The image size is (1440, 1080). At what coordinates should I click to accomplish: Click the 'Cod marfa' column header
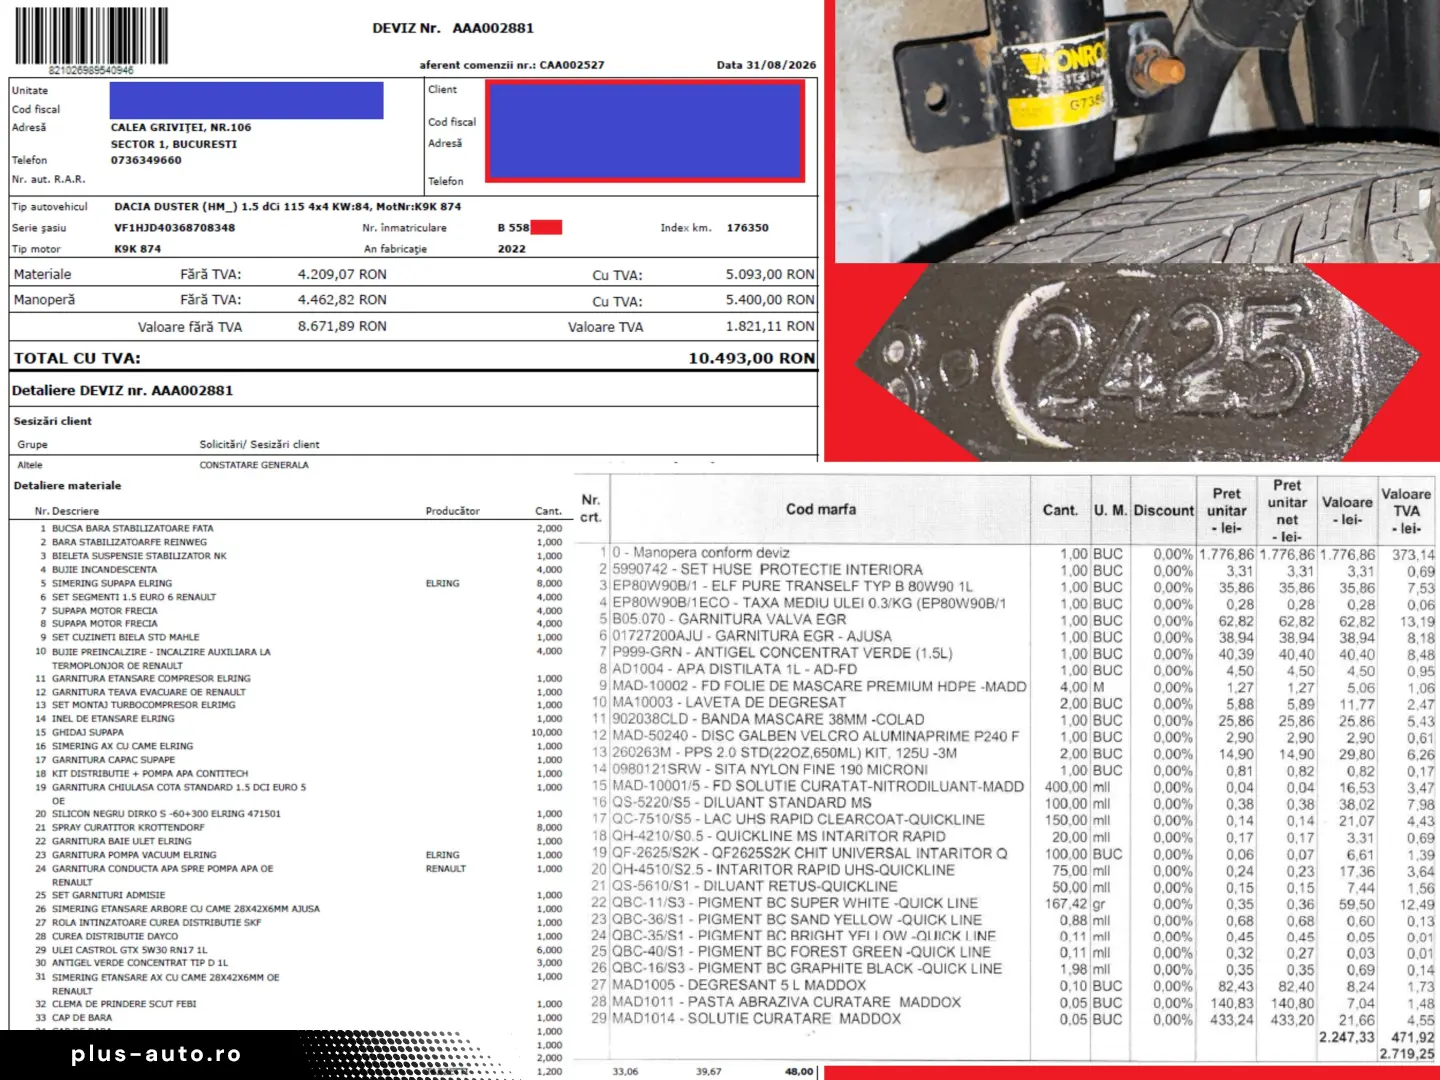click(x=821, y=509)
